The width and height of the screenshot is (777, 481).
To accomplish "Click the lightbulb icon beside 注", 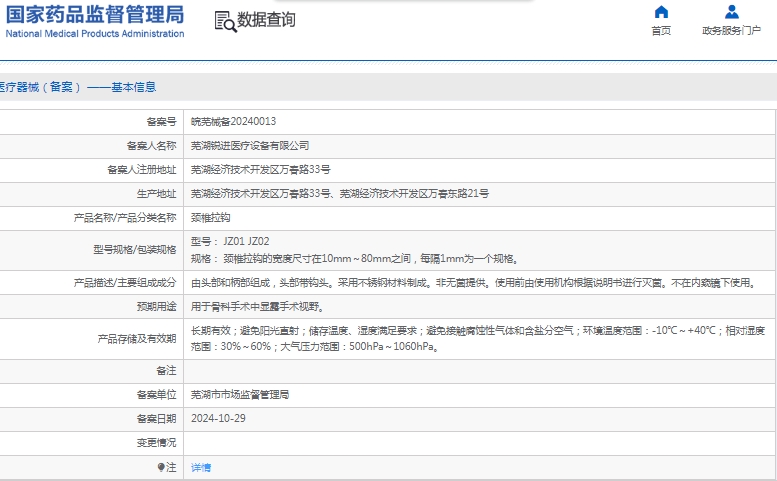I will (x=161, y=467).
